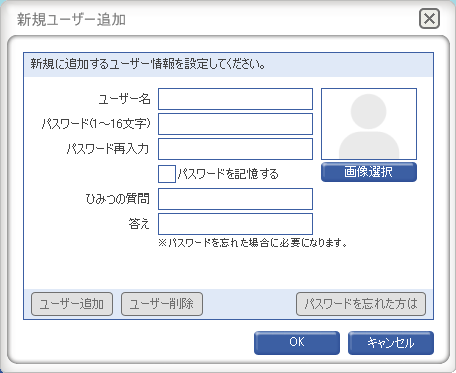The width and height of the screenshot is (456, 373).
Task: Enable the パスワードを記憶する checkbox
Action: pos(167,174)
